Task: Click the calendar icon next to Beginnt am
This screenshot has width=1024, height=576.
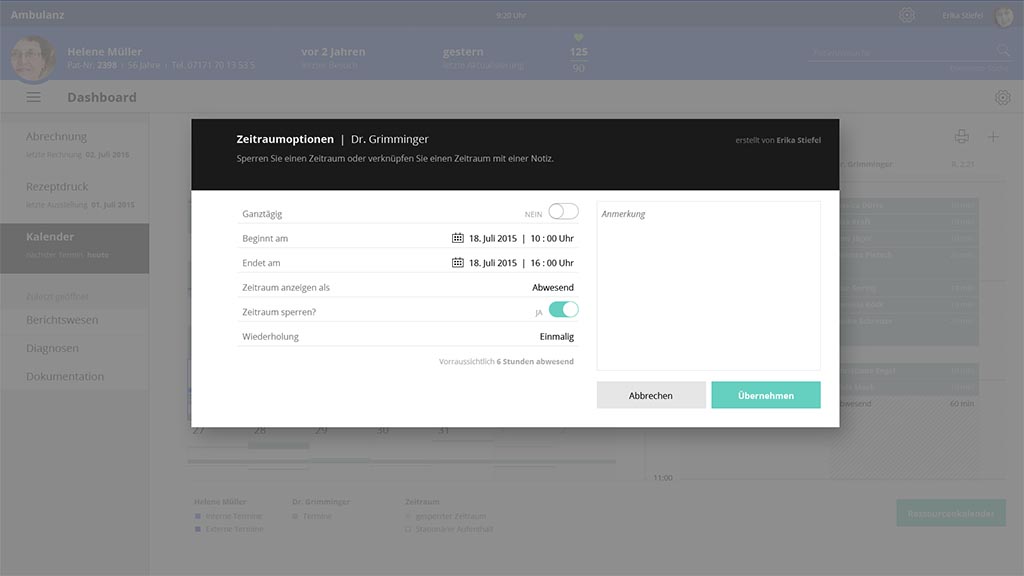Action: coord(458,239)
